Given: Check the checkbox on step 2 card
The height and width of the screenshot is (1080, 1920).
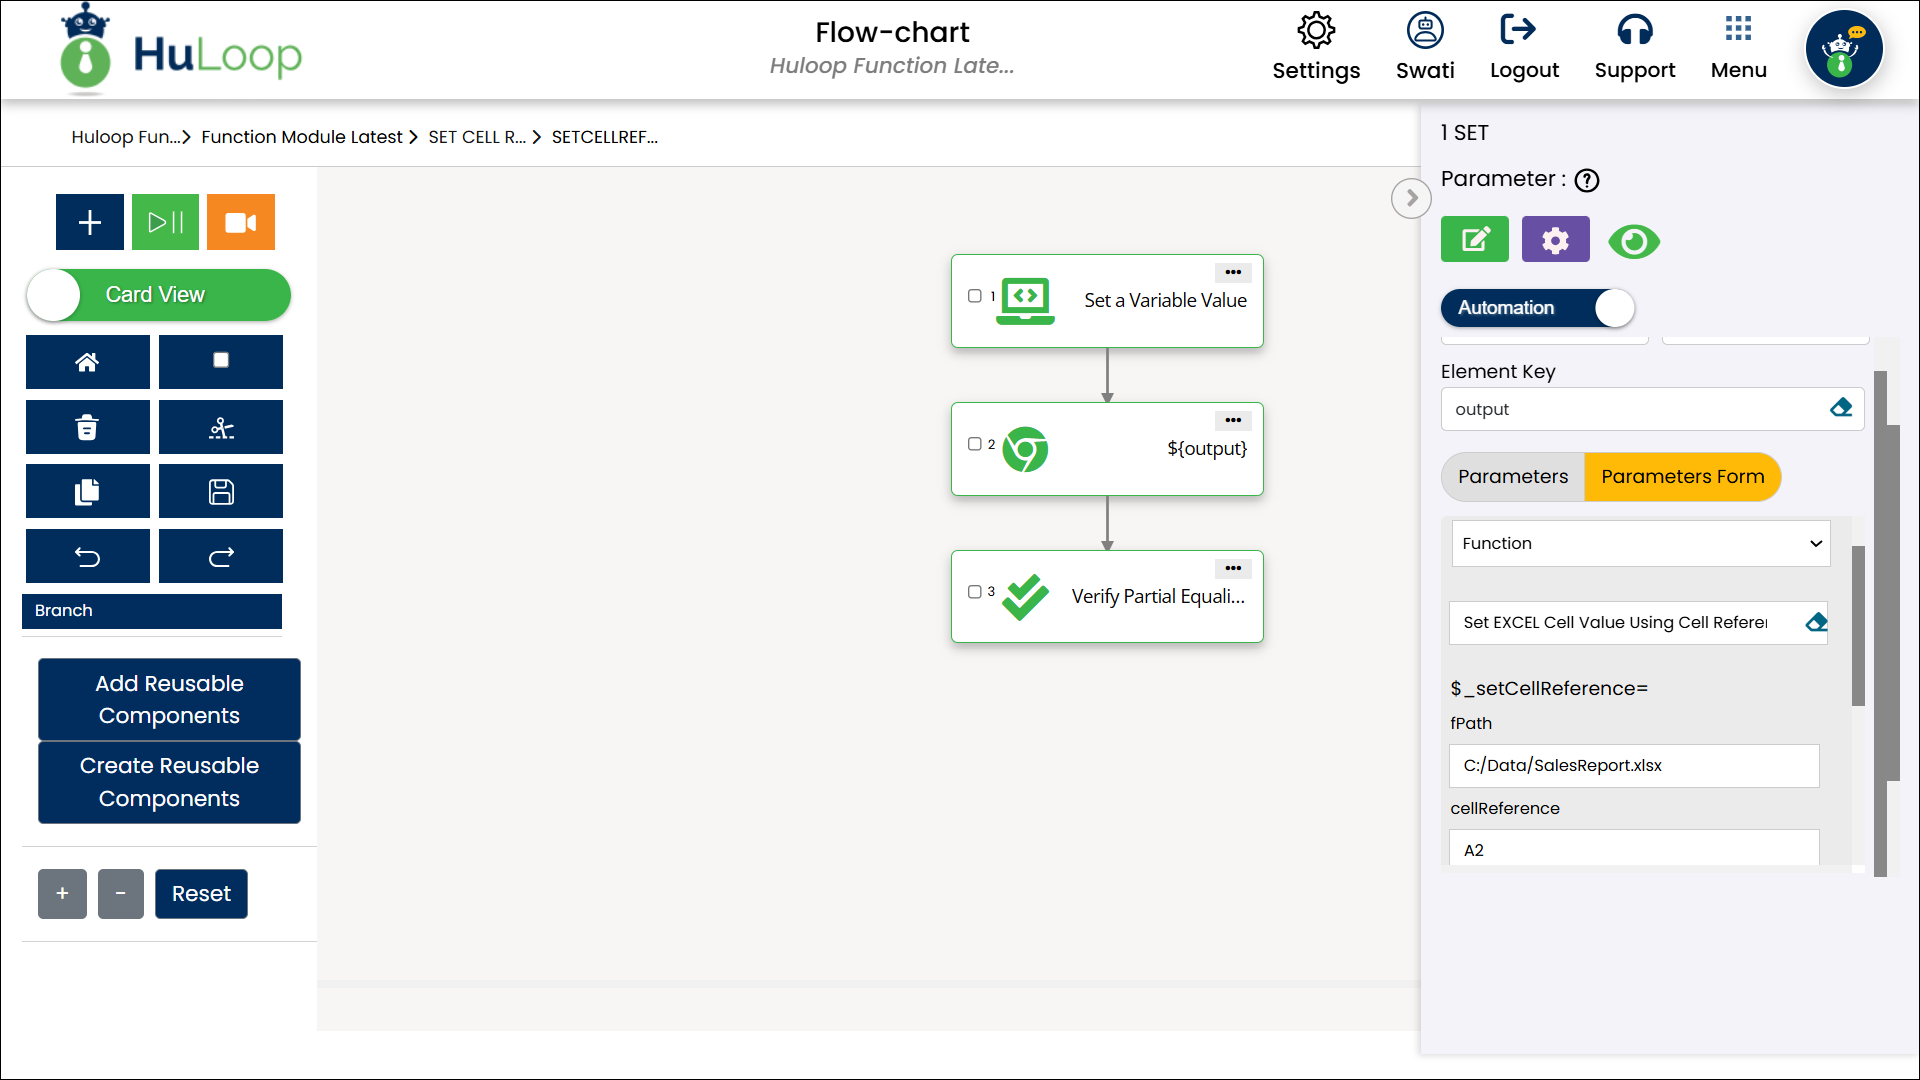Looking at the screenshot, I should 974,444.
